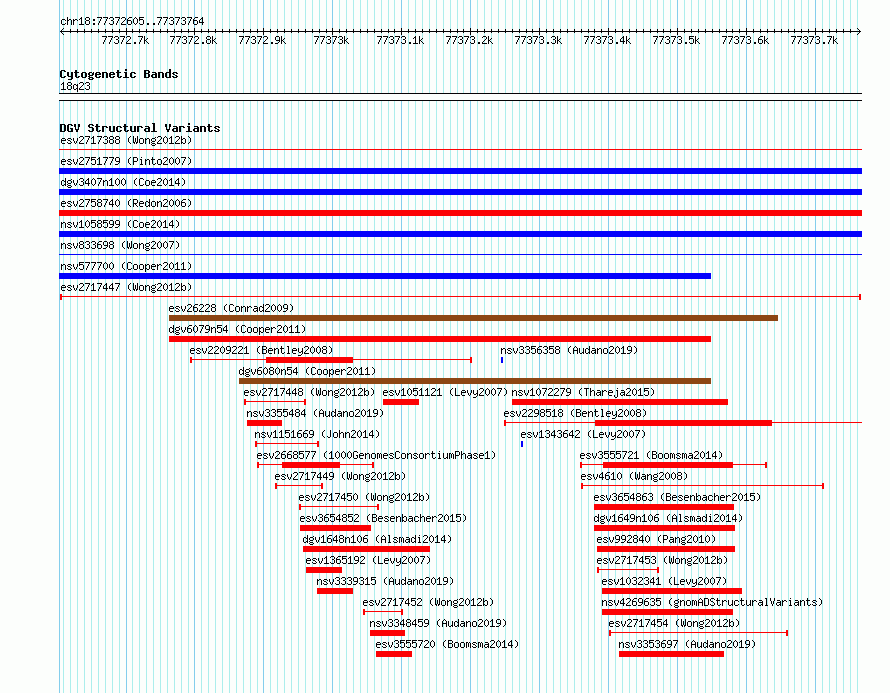The width and height of the screenshot is (890, 693).
Task: Click the 77373.2k ruler tick label
Action: pyautogui.click(x=469, y=40)
